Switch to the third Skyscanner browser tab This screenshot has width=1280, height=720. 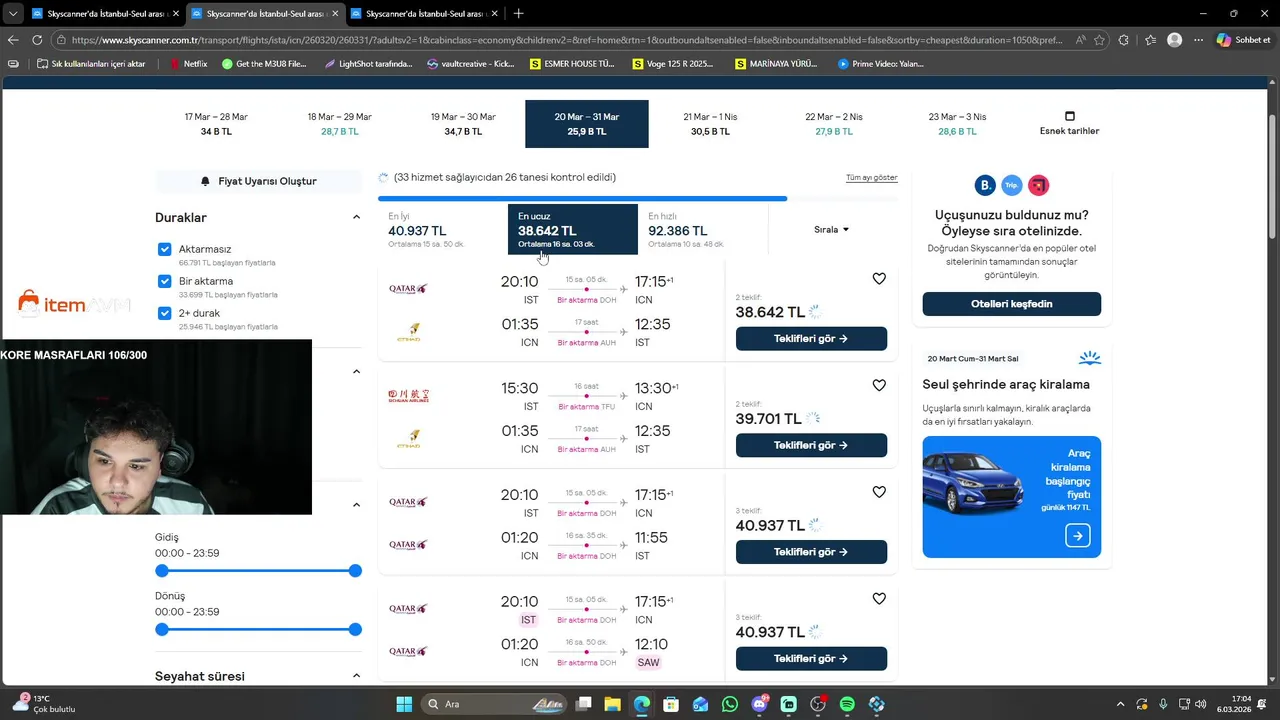tap(423, 14)
